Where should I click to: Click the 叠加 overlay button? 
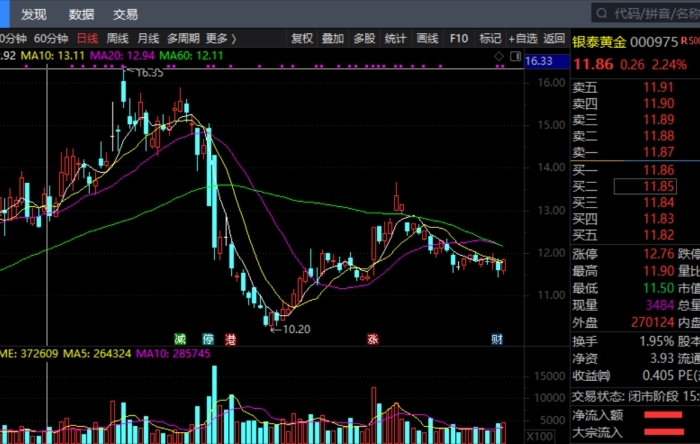pos(333,39)
